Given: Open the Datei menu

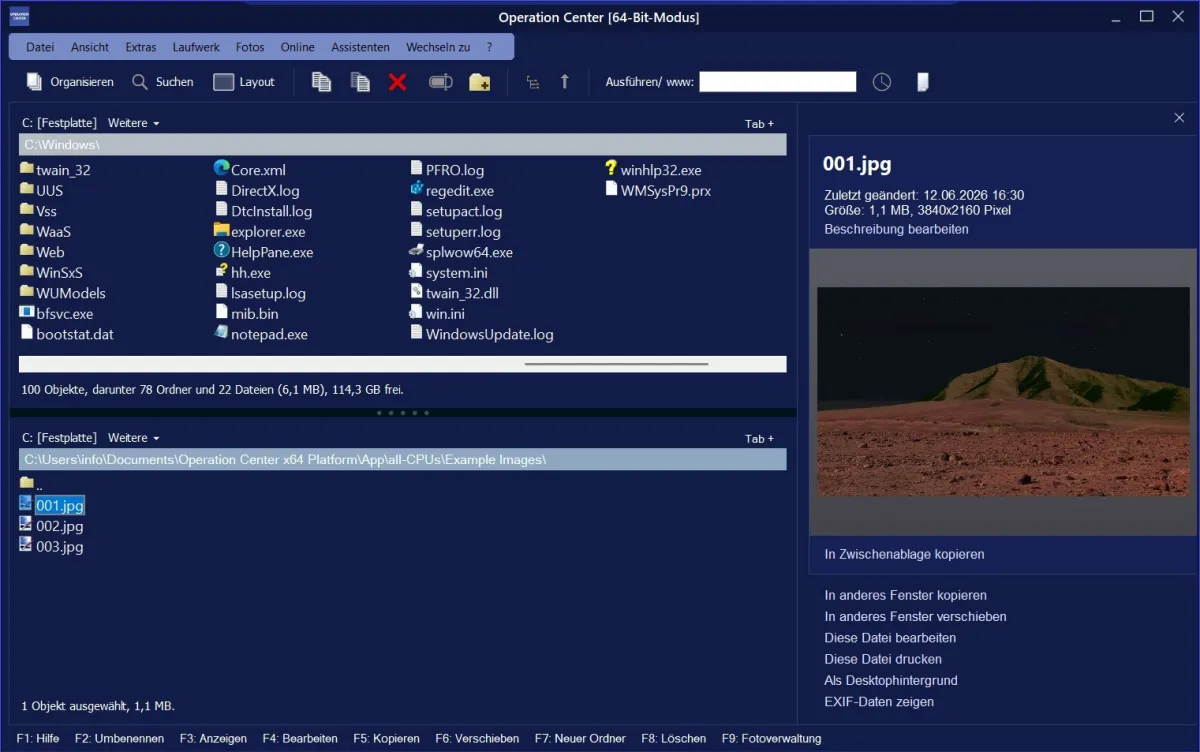Looking at the screenshot, I should pyautogui.click(x=40, y=47).
